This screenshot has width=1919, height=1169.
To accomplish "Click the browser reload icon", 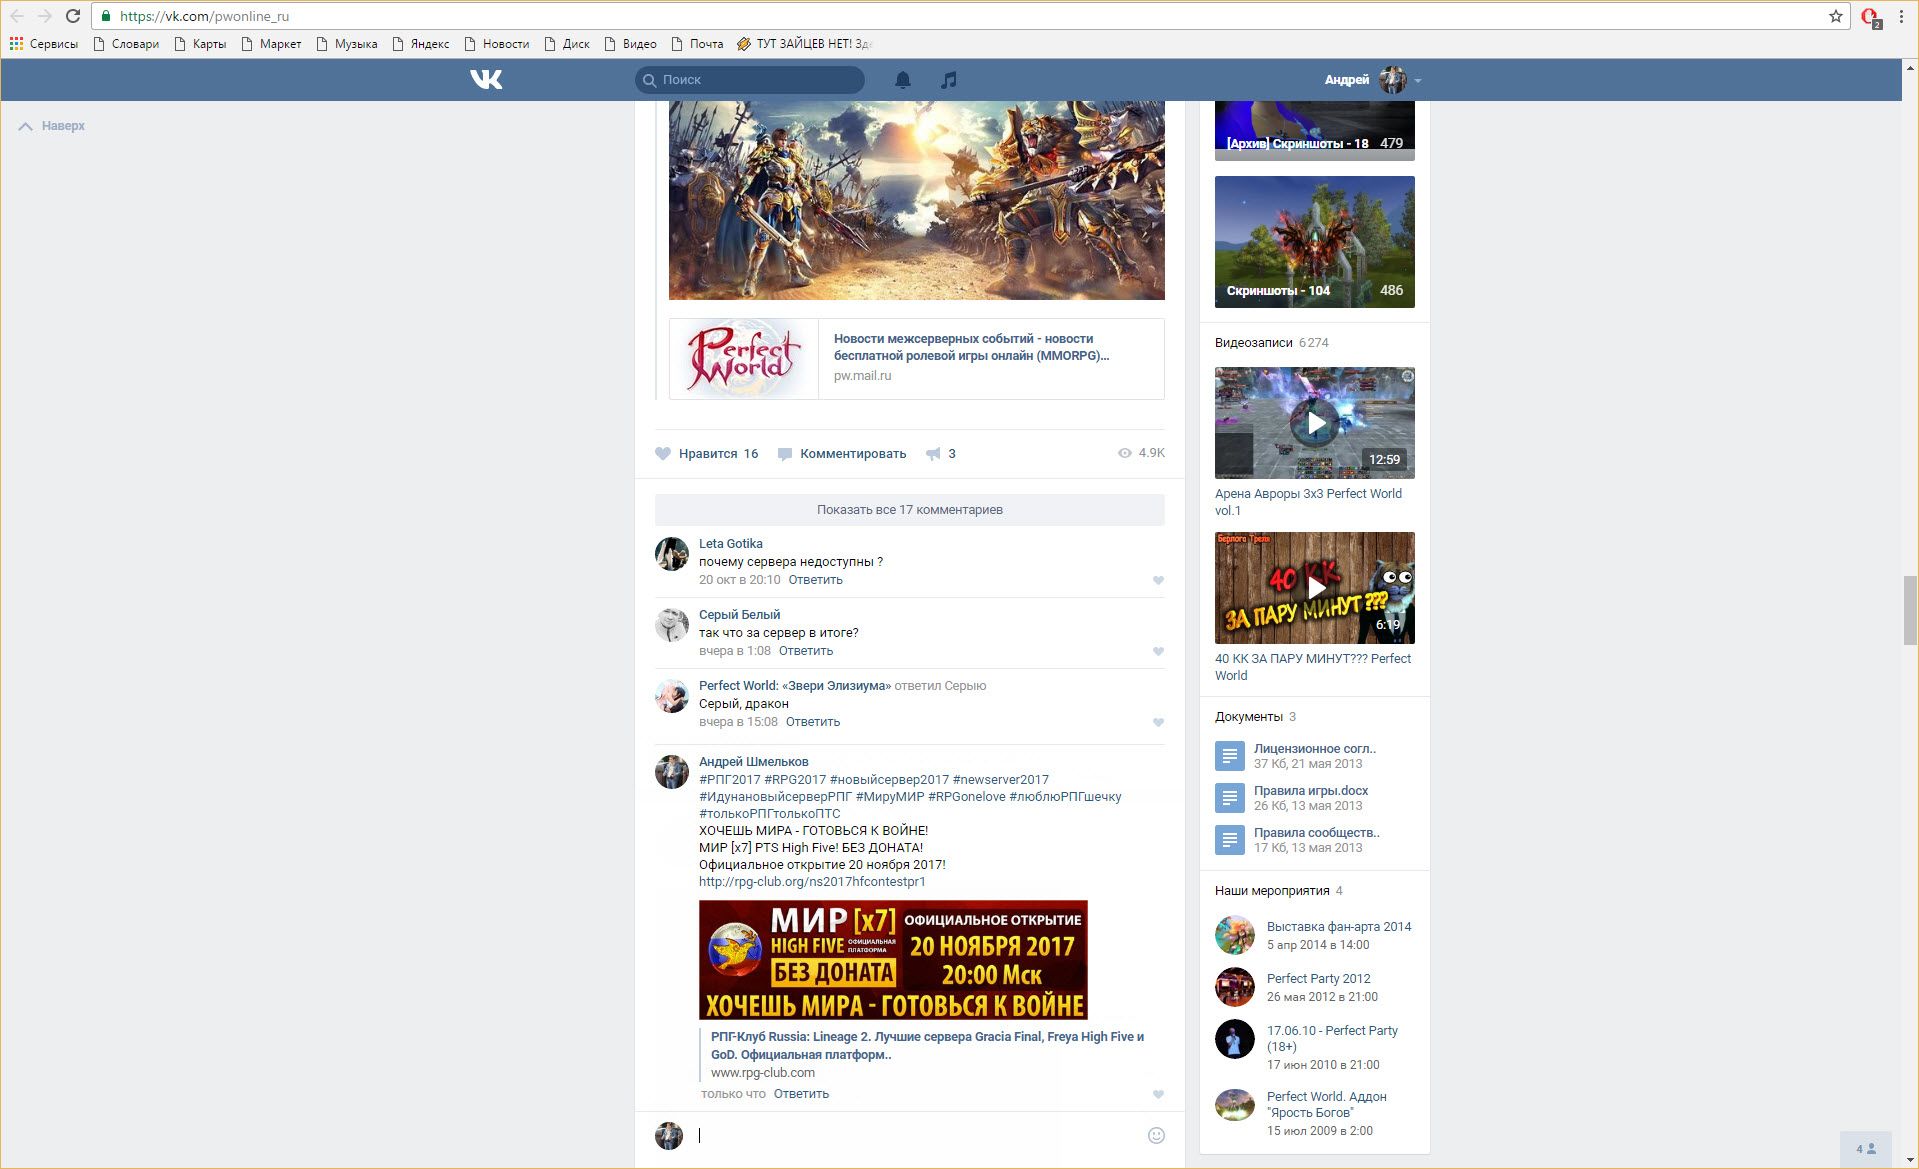I will click(73, 16).
